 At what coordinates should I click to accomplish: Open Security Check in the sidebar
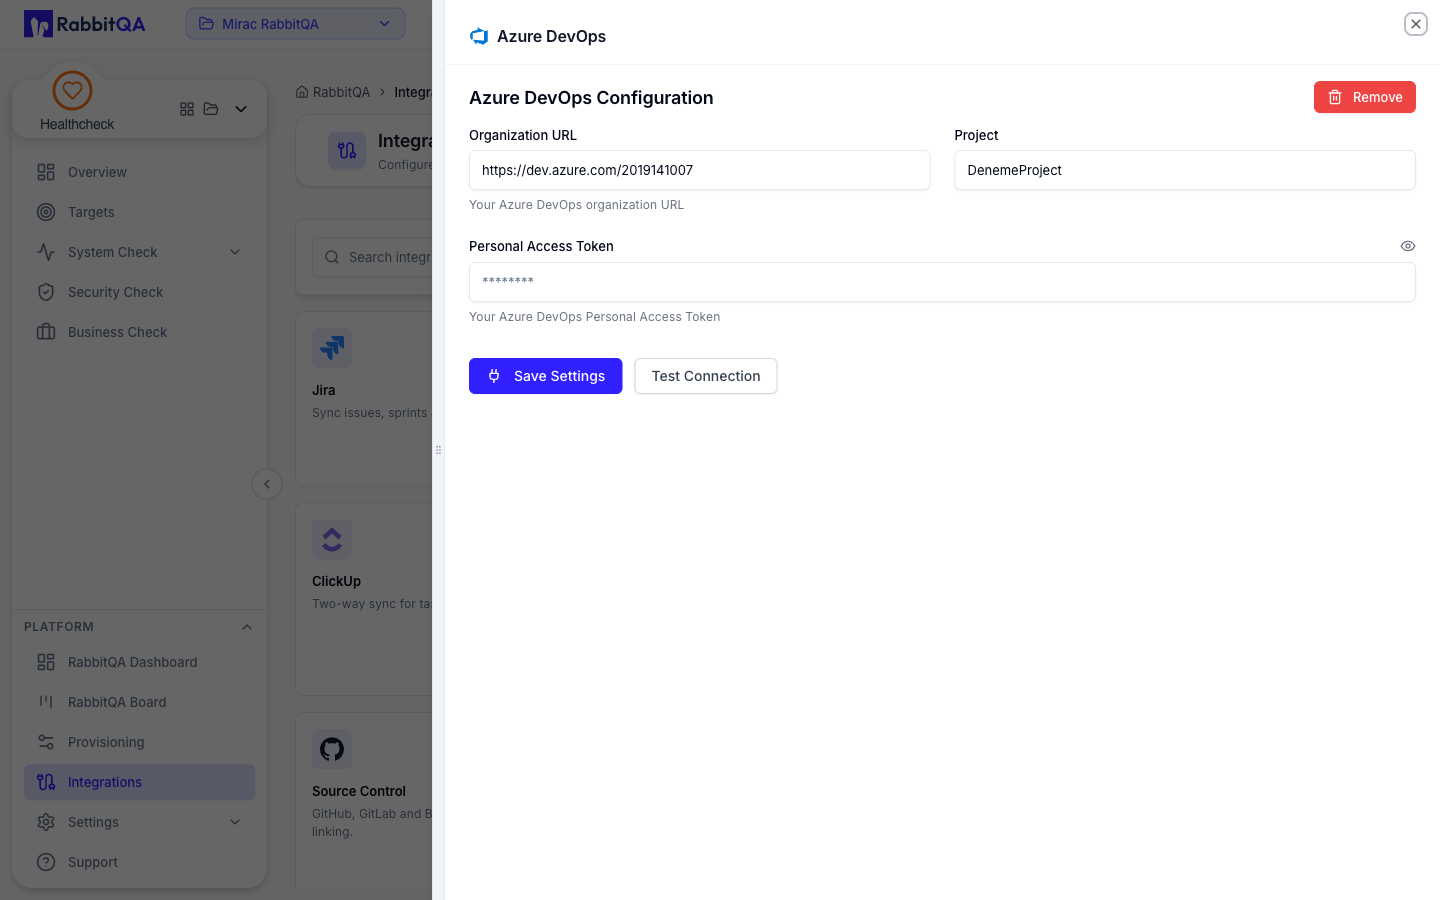(139, 292)
